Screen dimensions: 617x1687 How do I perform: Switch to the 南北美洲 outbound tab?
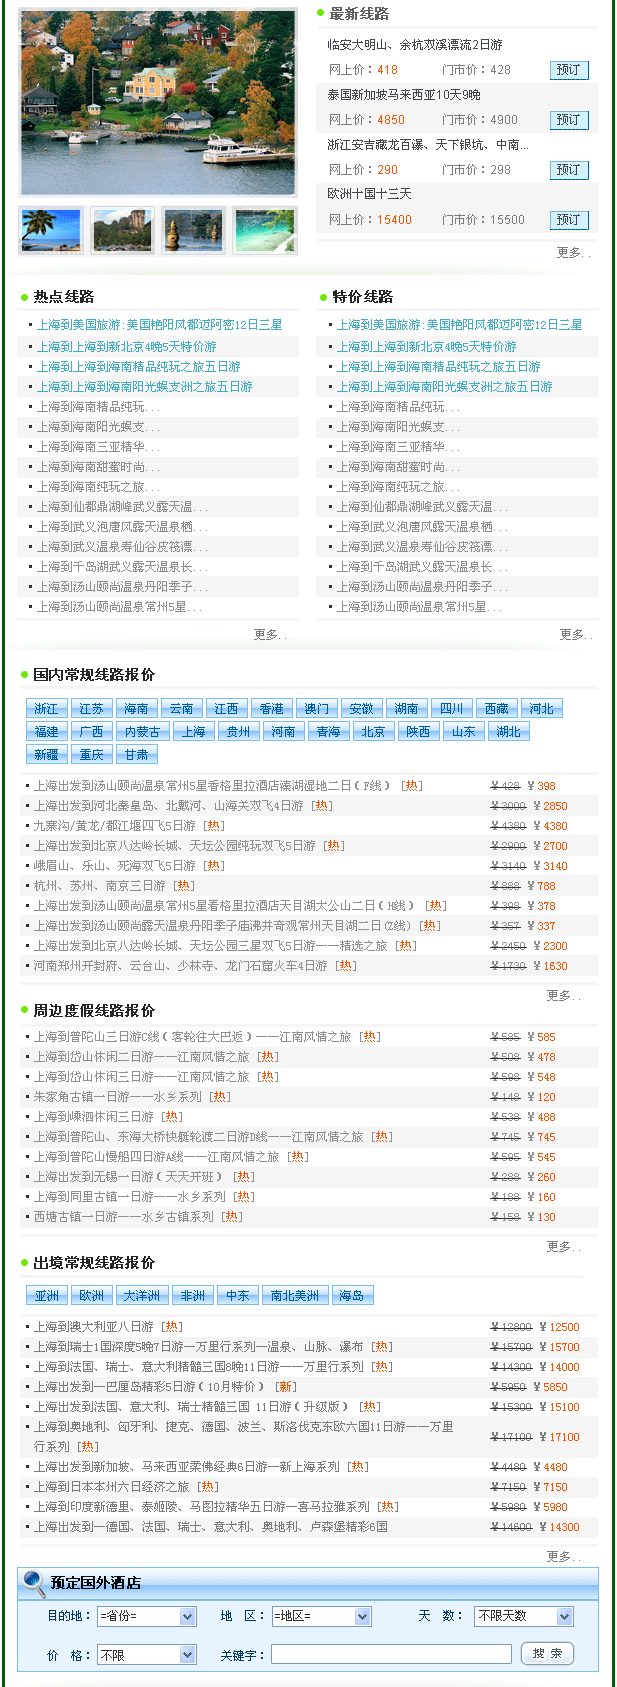point(295,1295)
